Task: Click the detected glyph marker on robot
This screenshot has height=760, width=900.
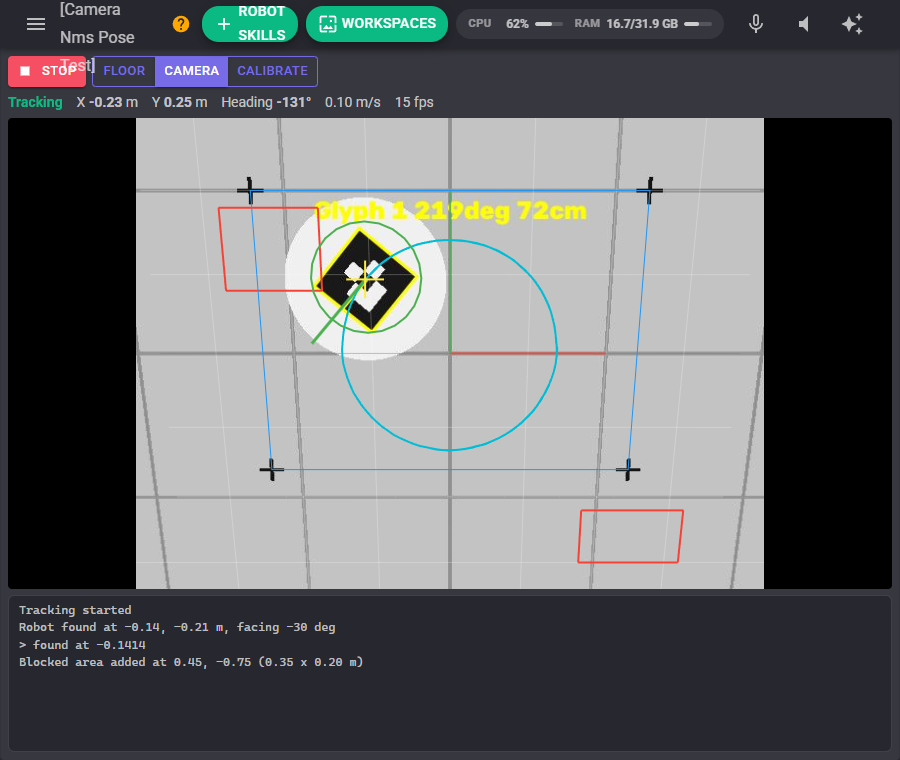Action: [366, 280]
